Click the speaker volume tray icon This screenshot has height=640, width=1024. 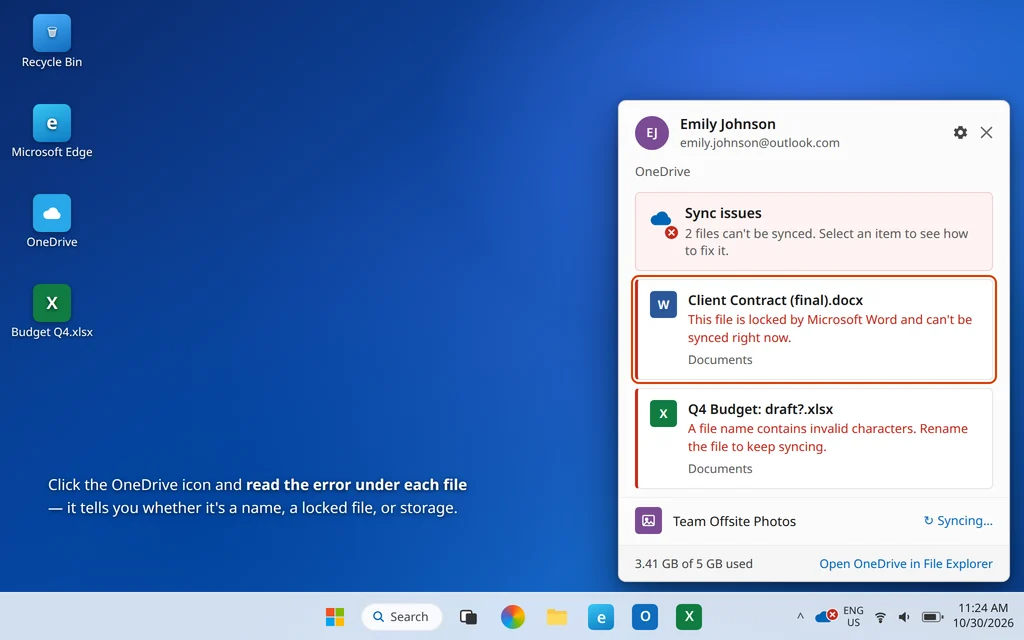[904, 617]
